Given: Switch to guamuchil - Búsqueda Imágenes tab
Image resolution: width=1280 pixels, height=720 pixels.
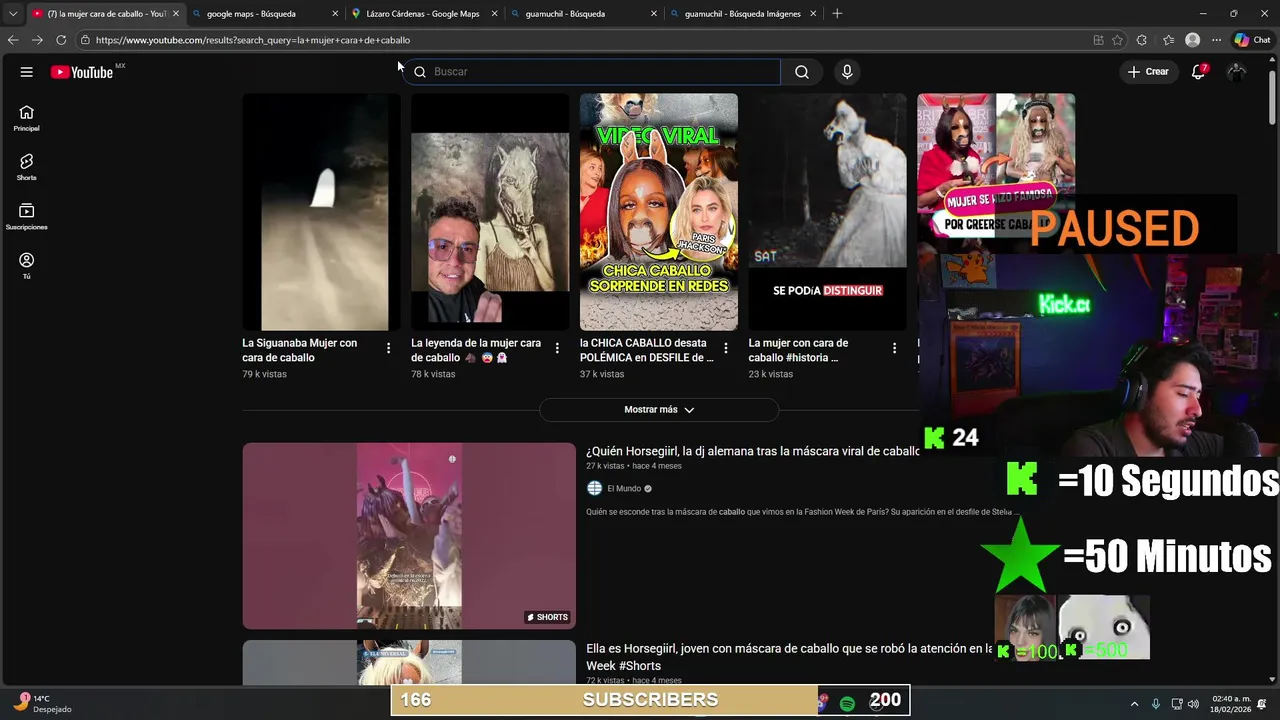Looking at the screenshot, I should click(x=741, y=14).
